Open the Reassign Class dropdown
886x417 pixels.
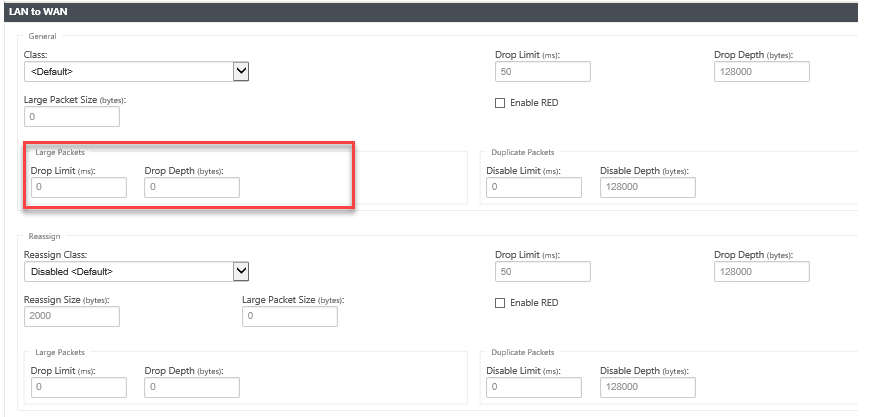(136, 271)
